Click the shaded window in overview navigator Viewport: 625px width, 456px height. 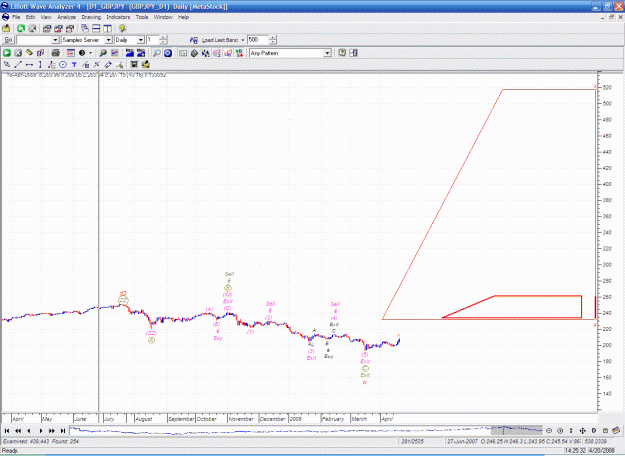517,430
